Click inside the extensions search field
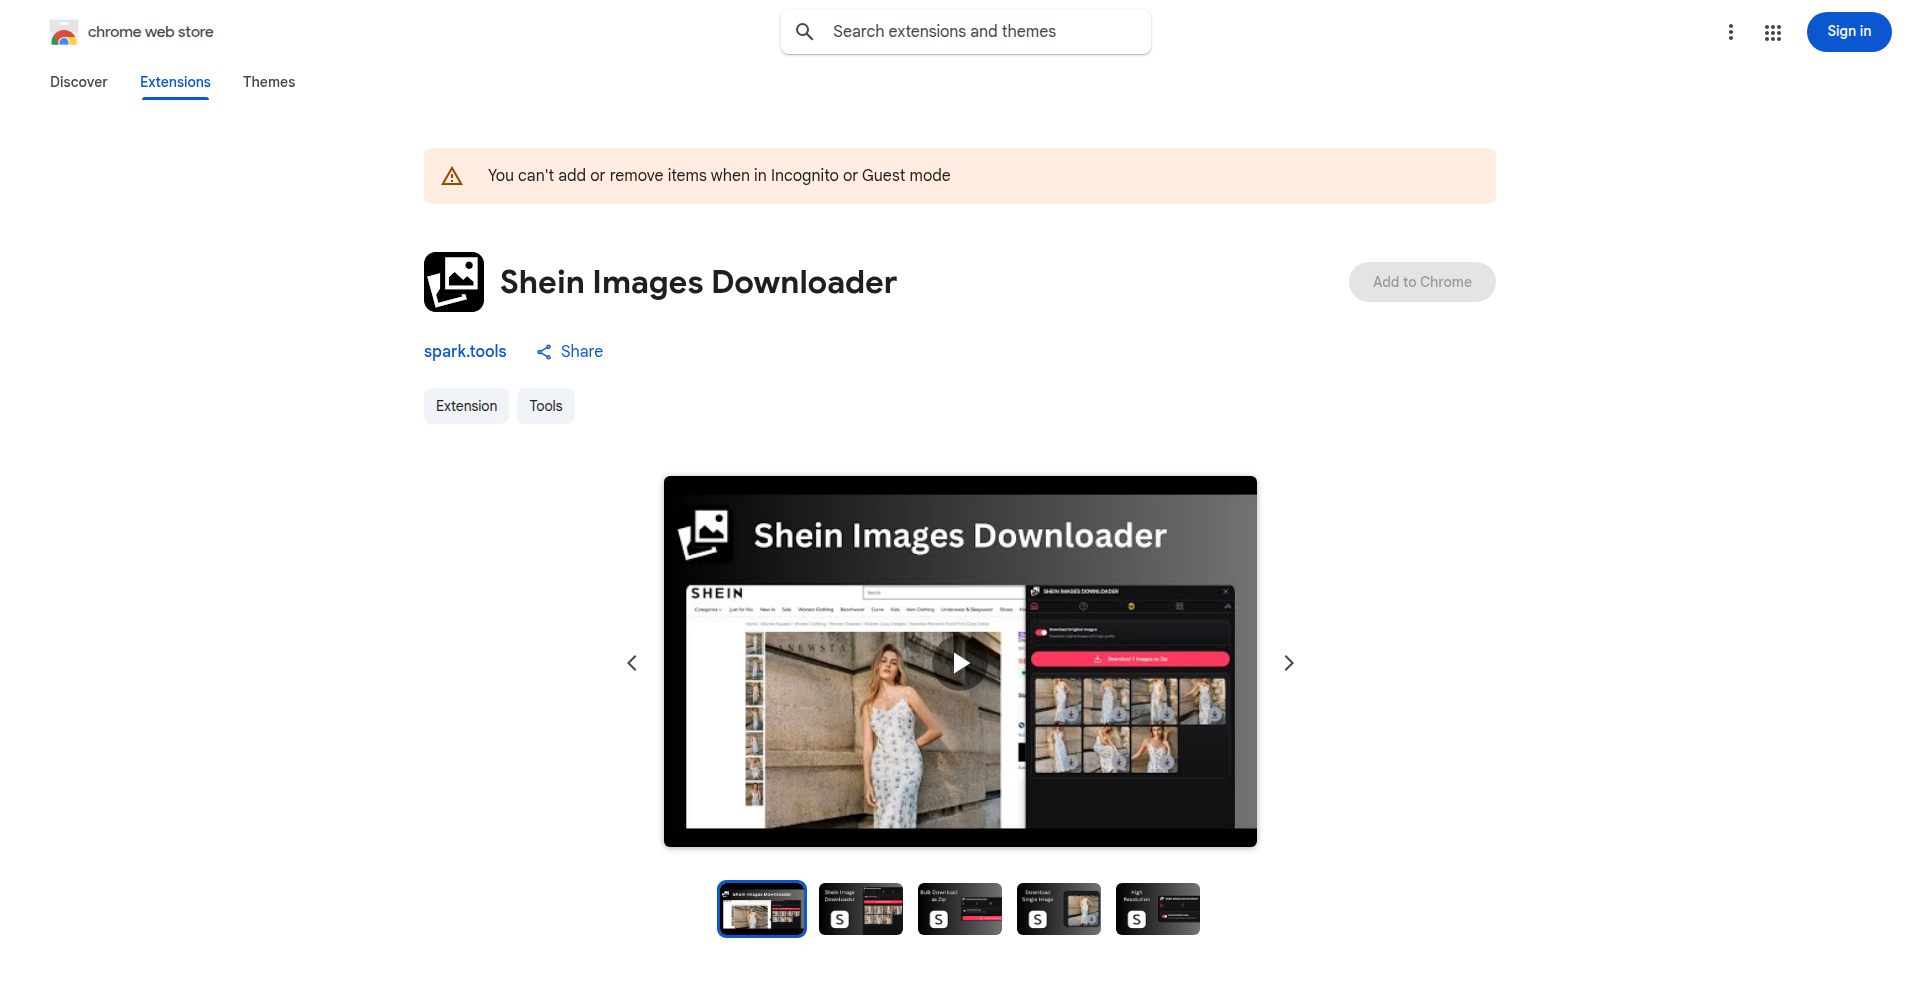This screenshot has width=1920, height=993. (x=965, y=31)
